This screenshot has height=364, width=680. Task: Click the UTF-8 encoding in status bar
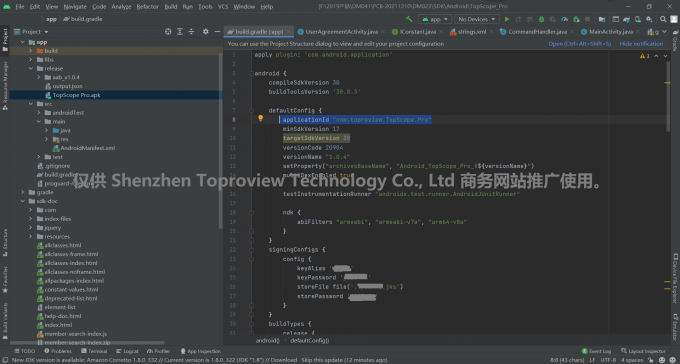pyautogui.click(x=608, y=360)
